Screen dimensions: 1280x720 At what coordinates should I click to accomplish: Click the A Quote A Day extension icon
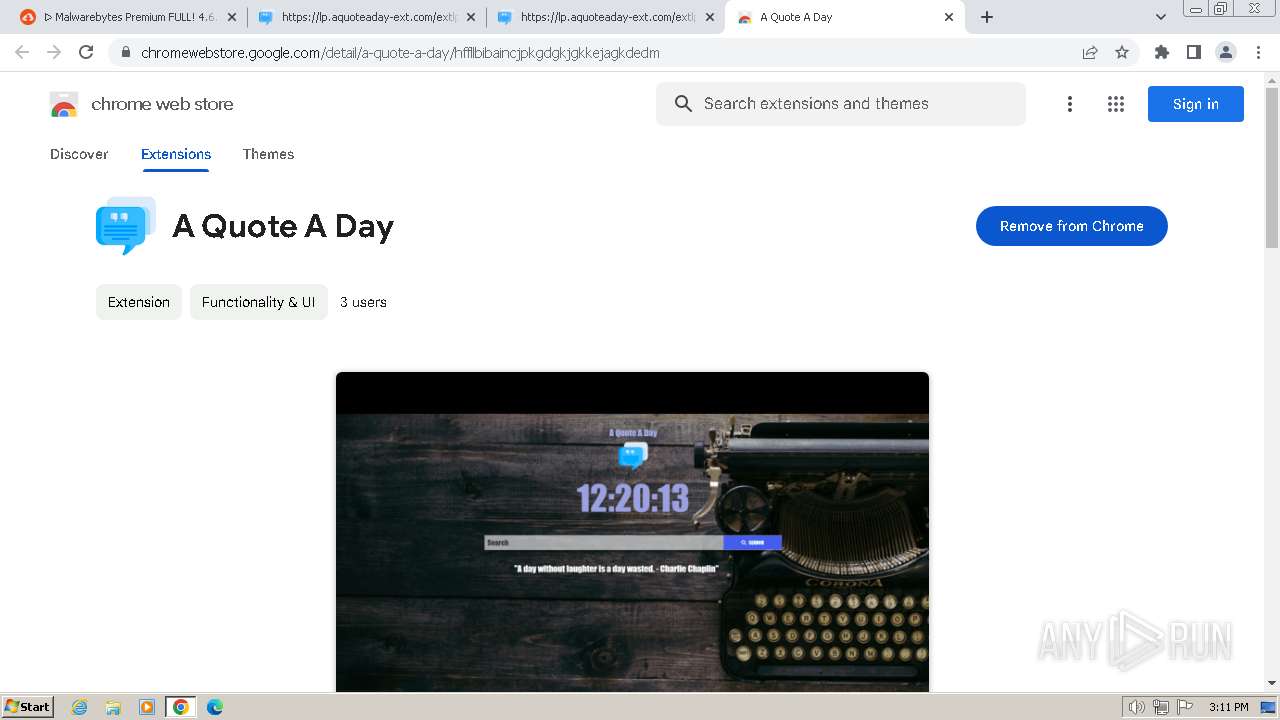click(126, 226)
